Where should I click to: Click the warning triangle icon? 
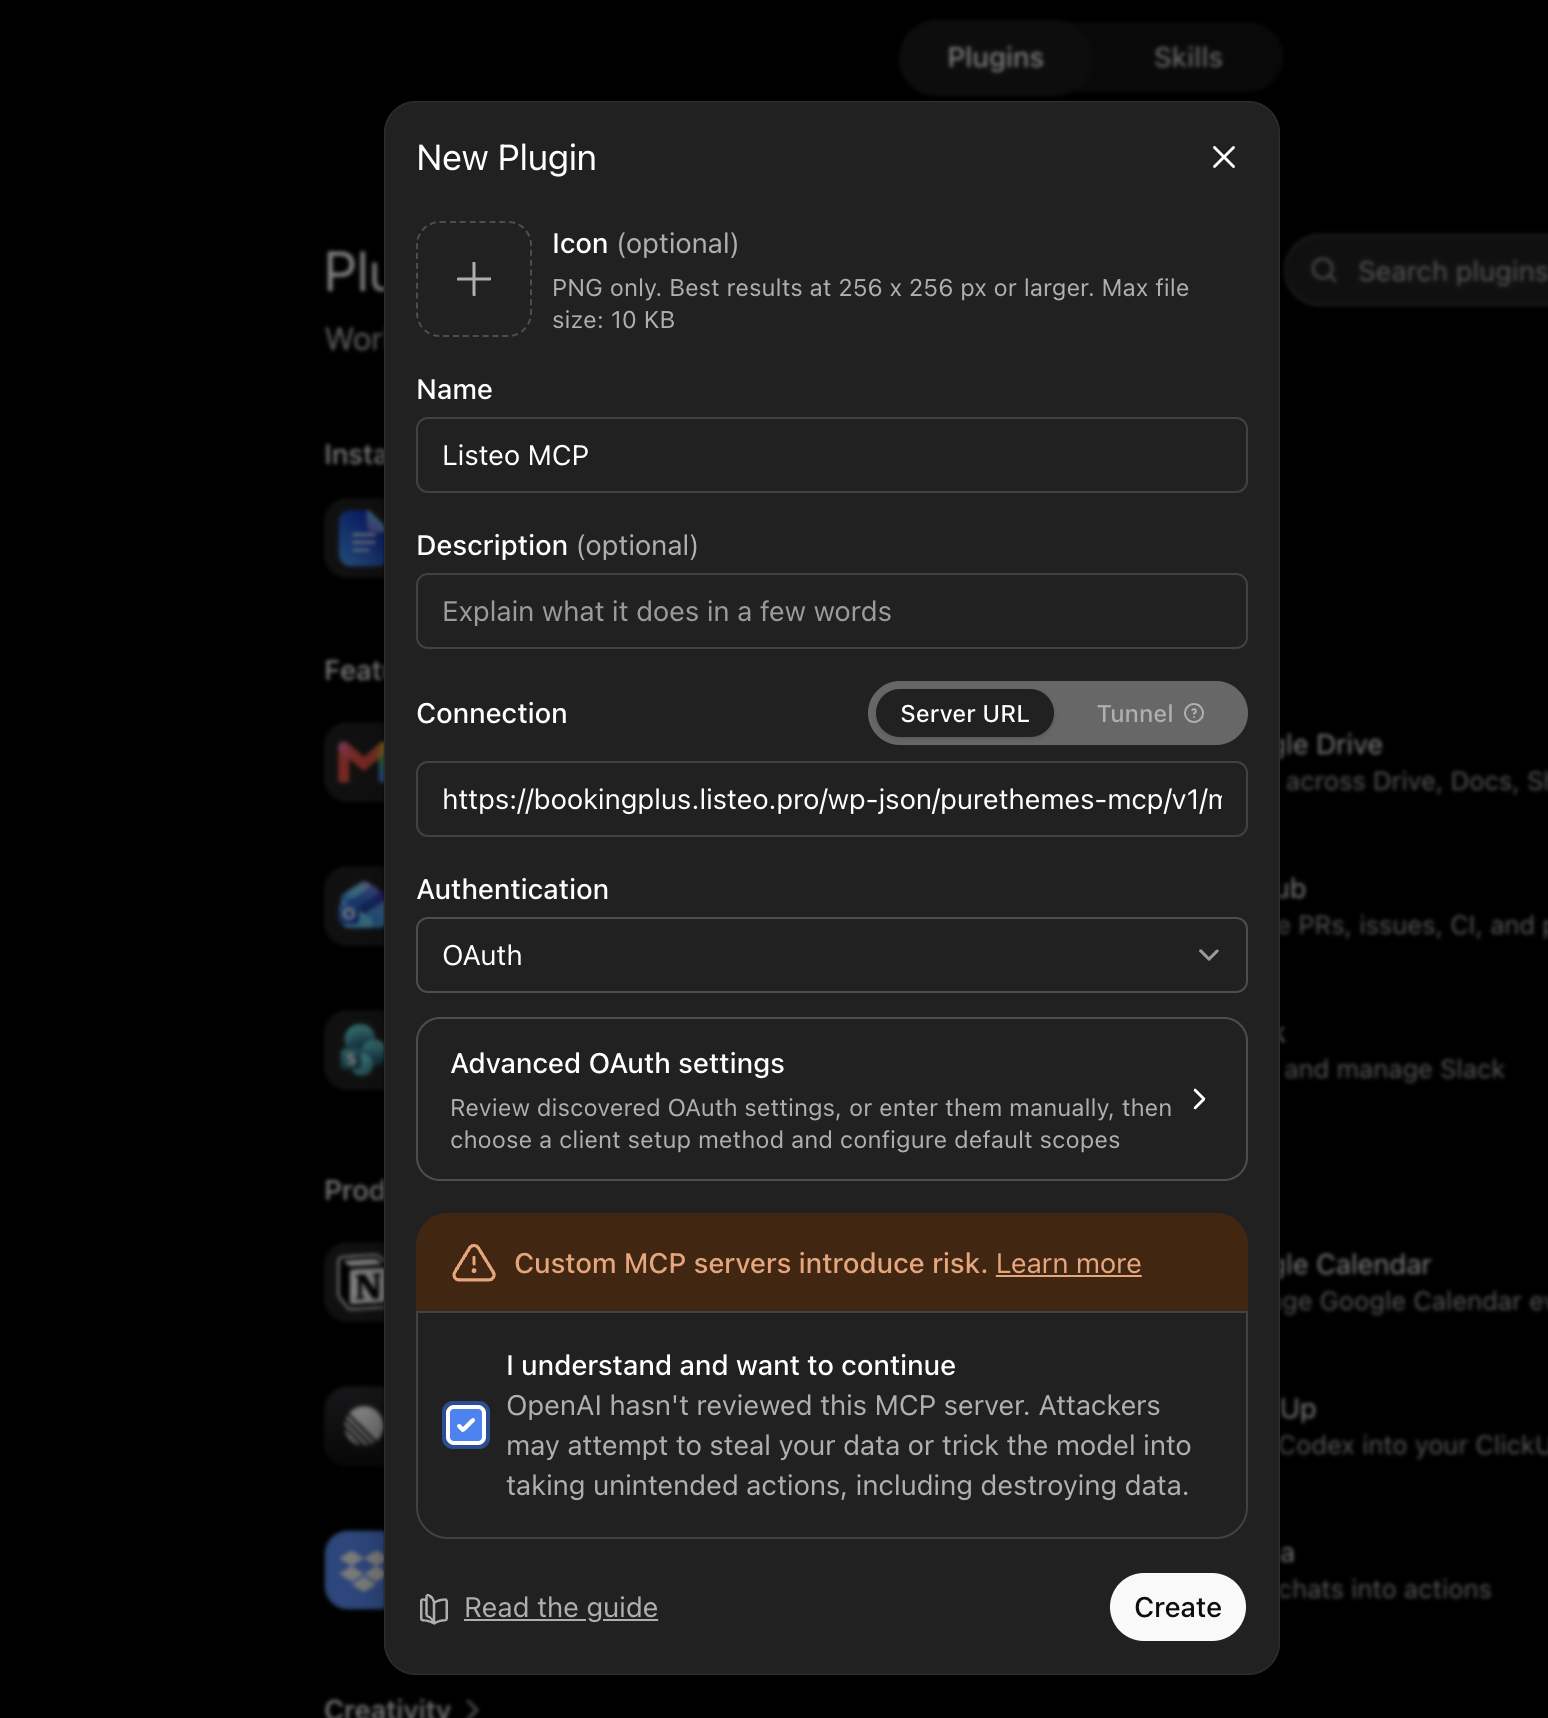[x=474, y=1263]
